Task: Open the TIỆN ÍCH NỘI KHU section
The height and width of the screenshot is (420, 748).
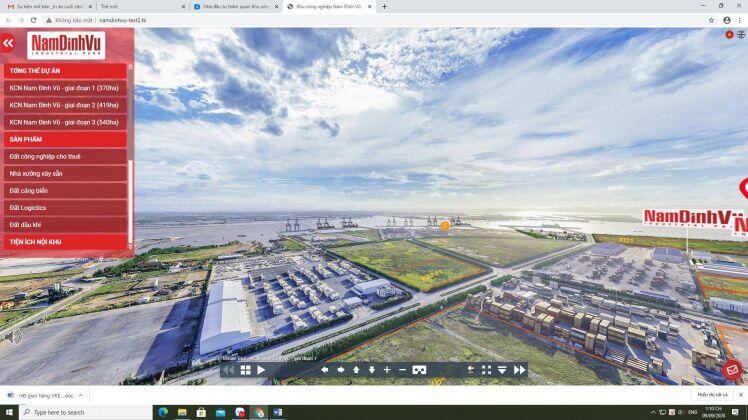Action: coord(65,242)
